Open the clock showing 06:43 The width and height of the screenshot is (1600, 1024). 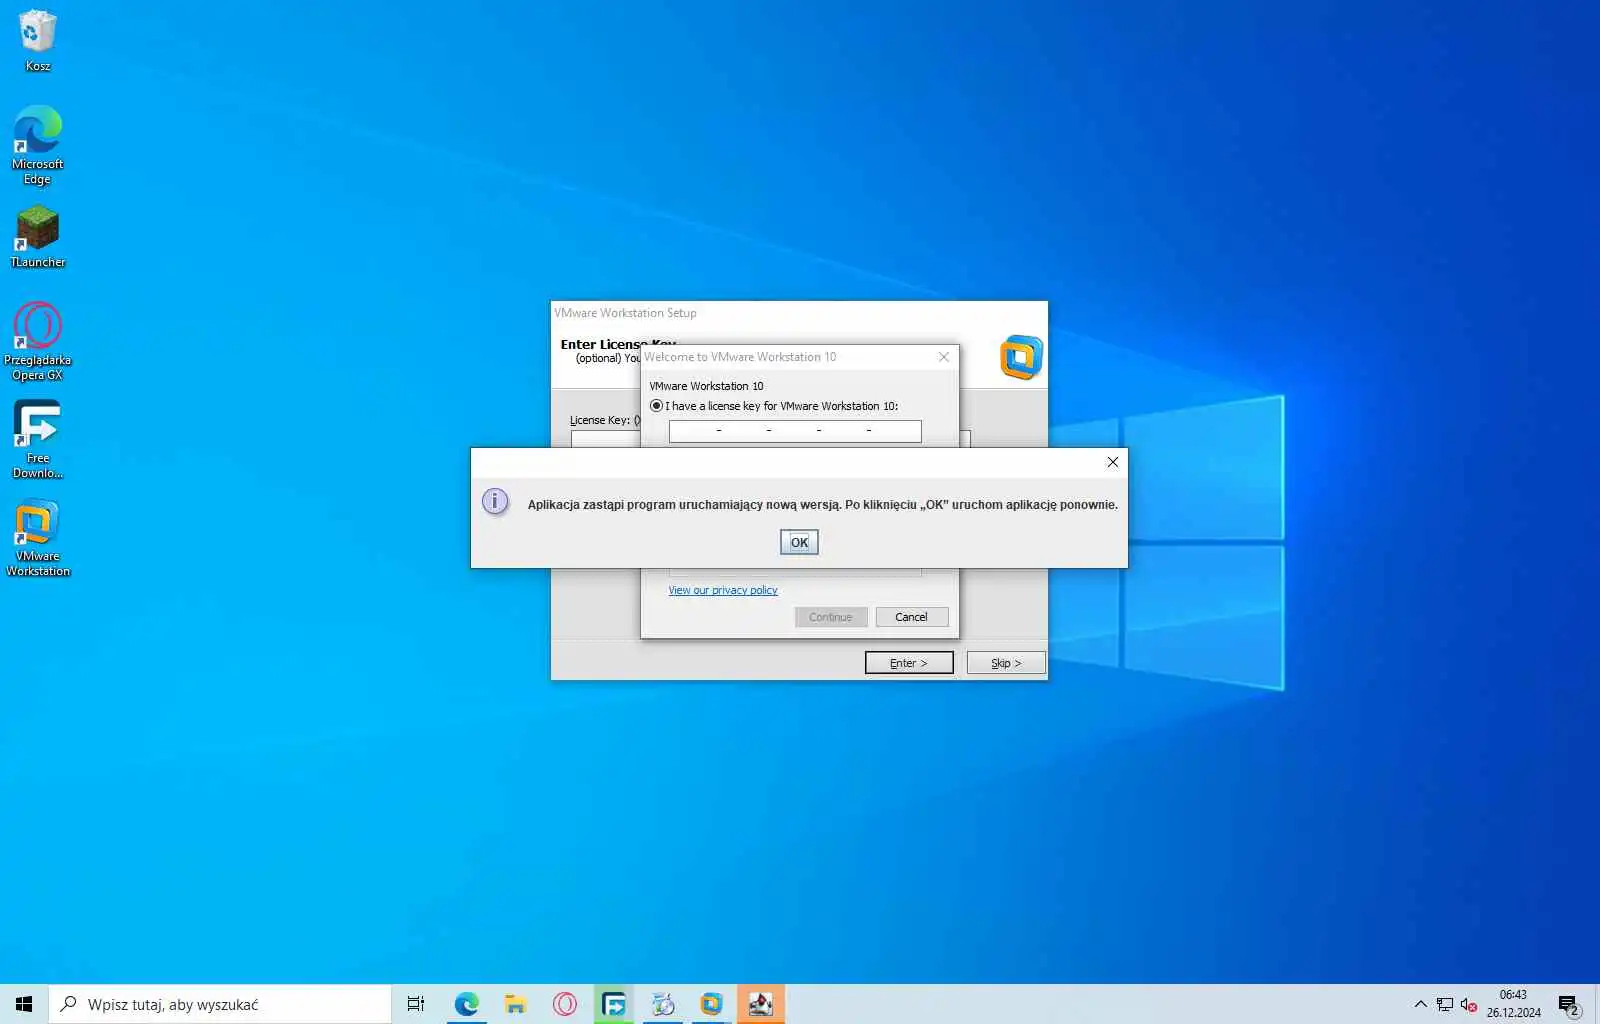(x=1513, y=1004)
